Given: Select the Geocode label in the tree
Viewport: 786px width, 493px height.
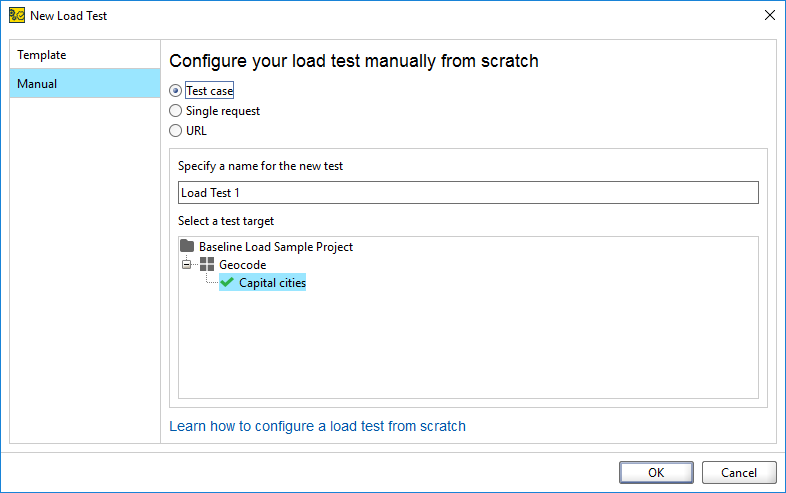Looking at the screenshot, I should pos(243,264).
